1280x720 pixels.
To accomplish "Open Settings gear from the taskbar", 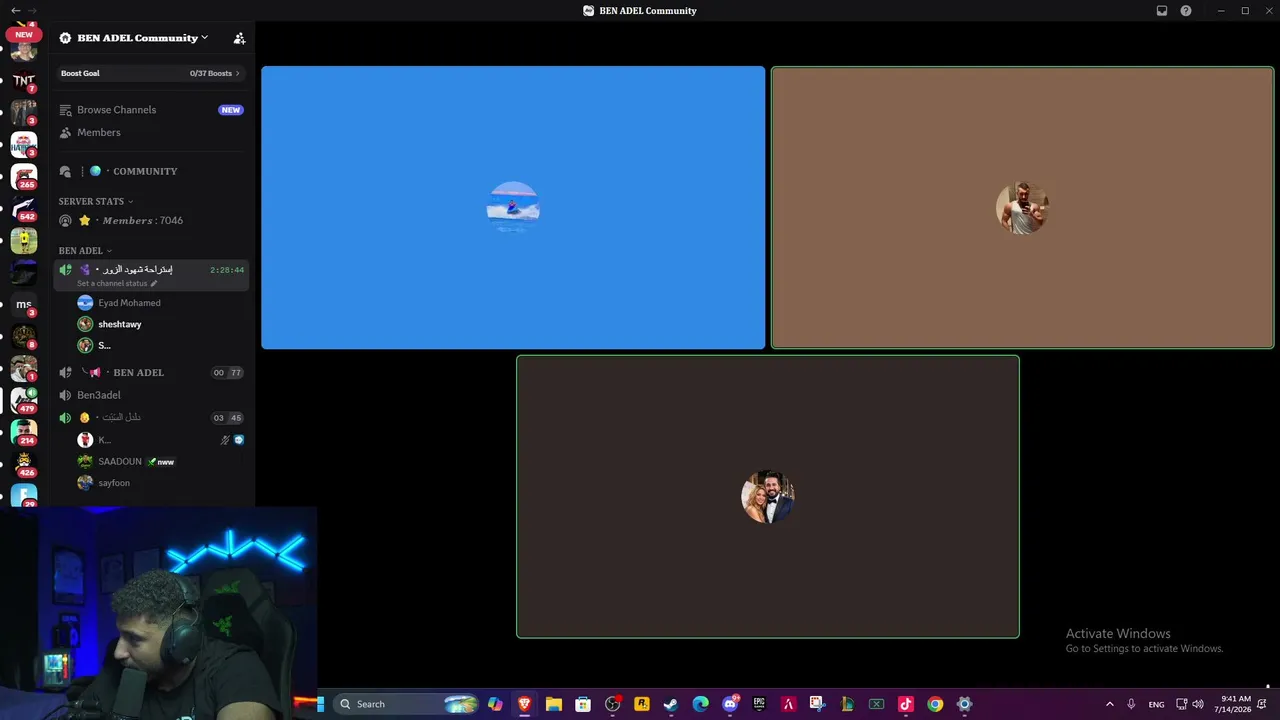I will coord(964,704).
